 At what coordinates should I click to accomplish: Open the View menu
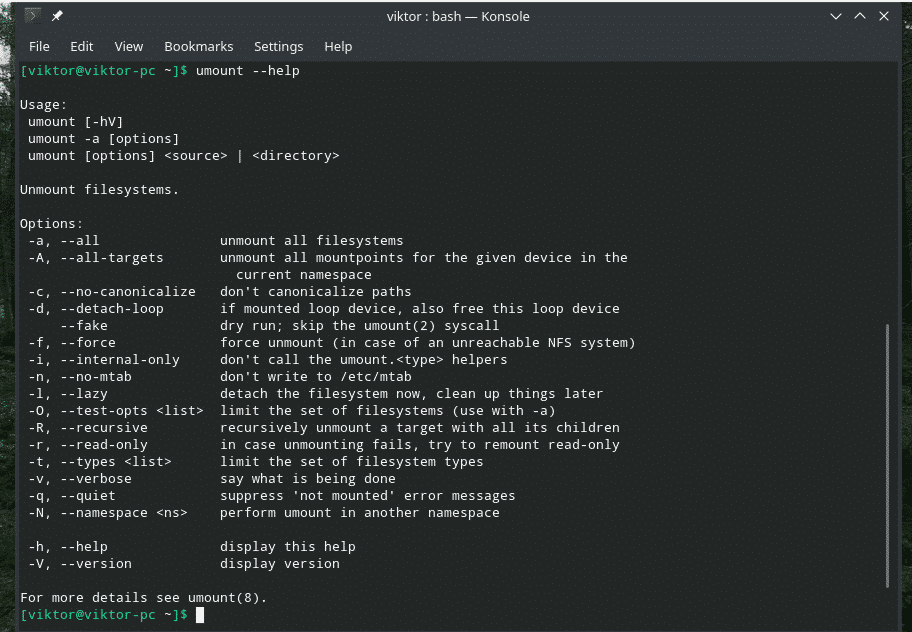point(129,46)
